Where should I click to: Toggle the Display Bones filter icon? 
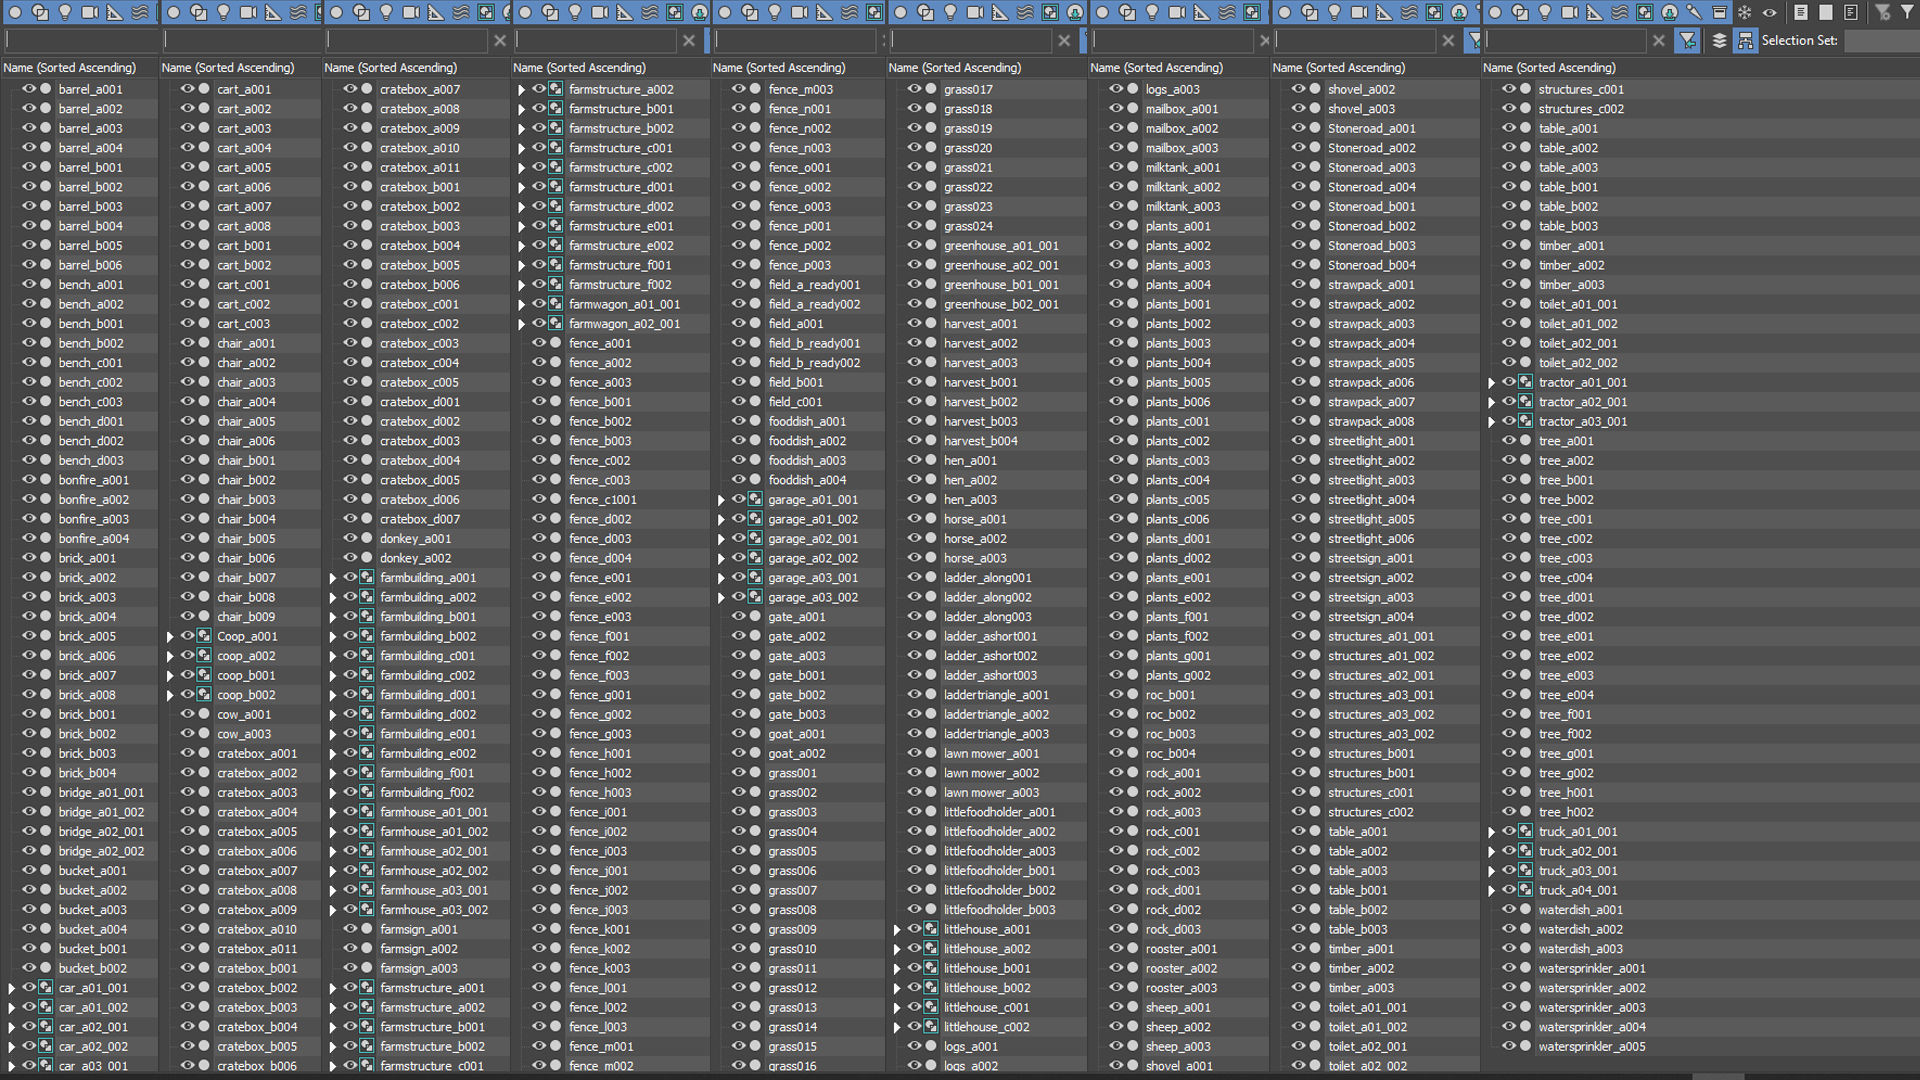click(x=1694, y=12)
